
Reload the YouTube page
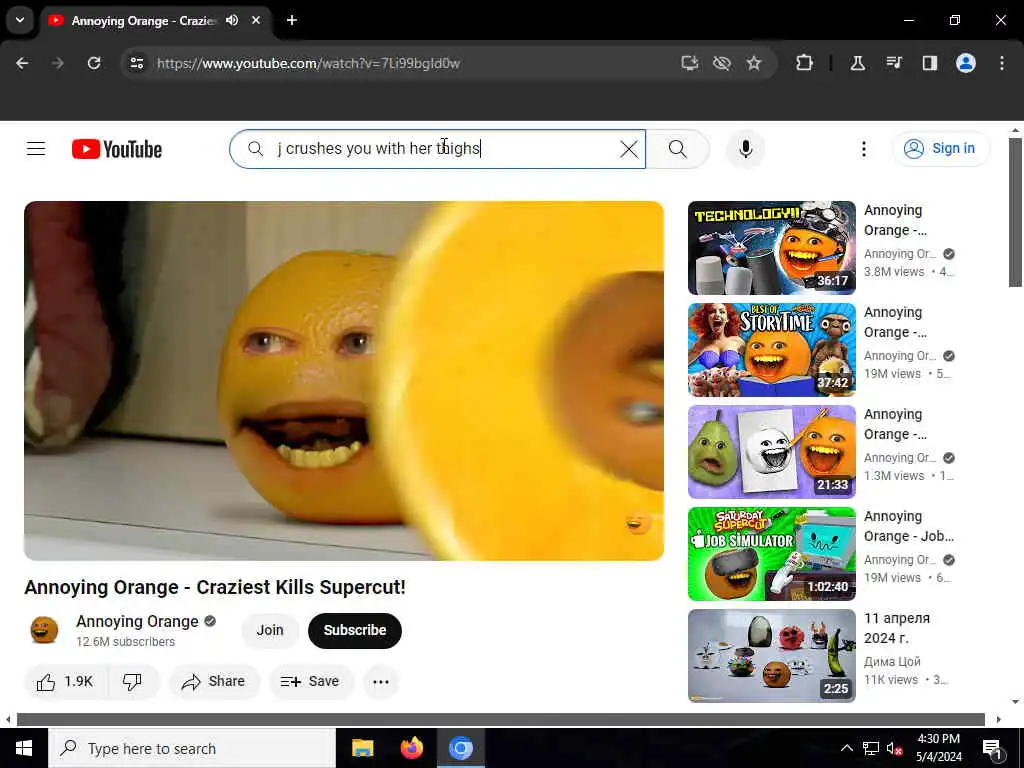pos(94,63)
